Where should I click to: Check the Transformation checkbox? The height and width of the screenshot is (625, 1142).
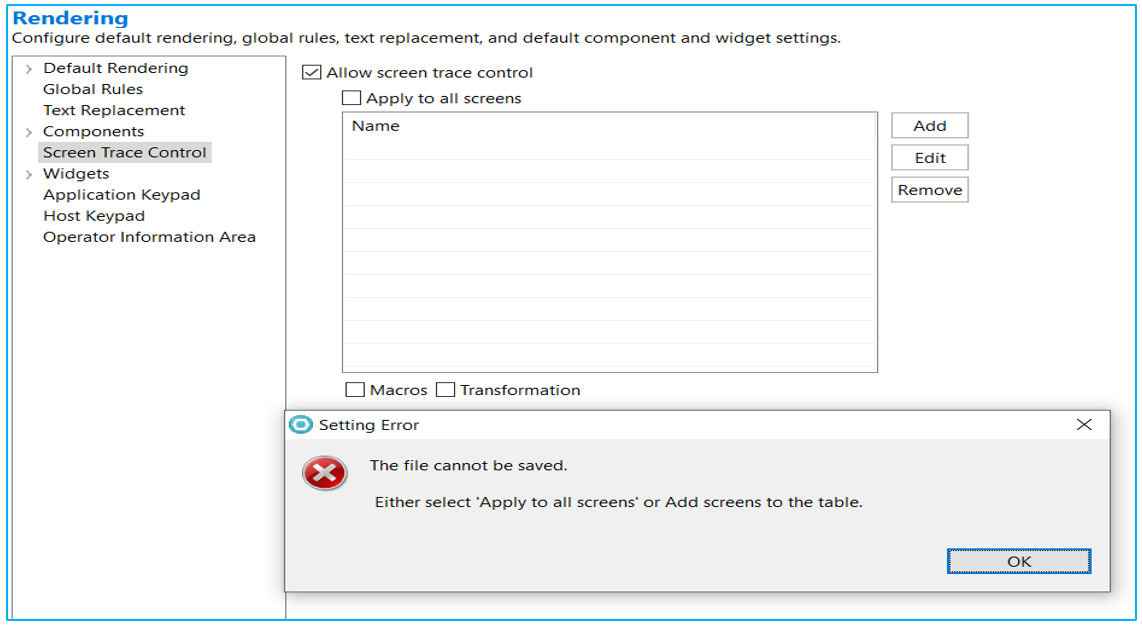pyautogui.click(x=446, y=390)
